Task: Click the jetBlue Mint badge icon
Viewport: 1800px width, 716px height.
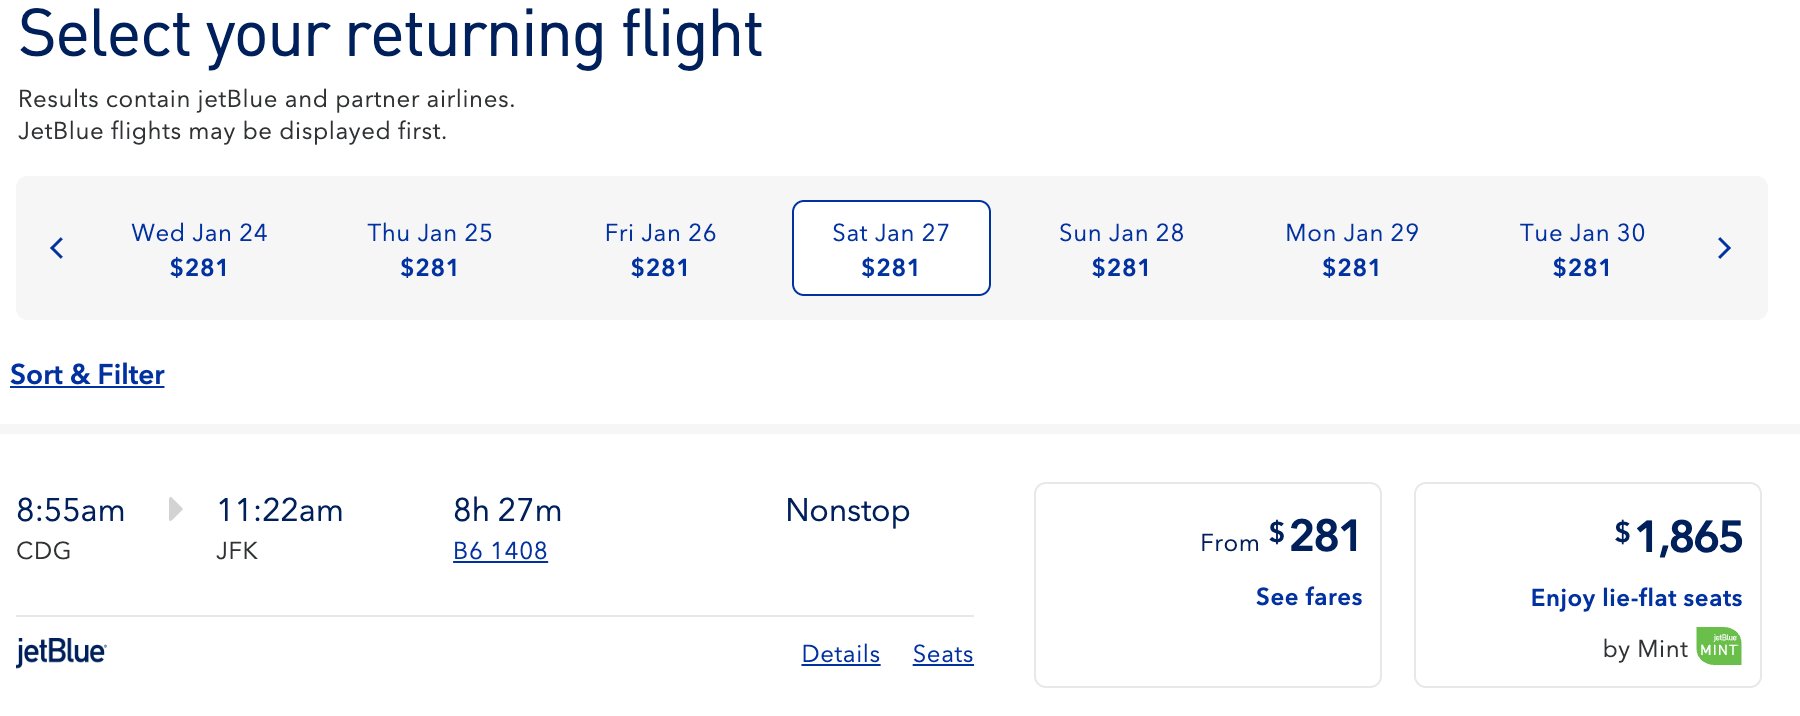Action: (x=1719, y=647)
